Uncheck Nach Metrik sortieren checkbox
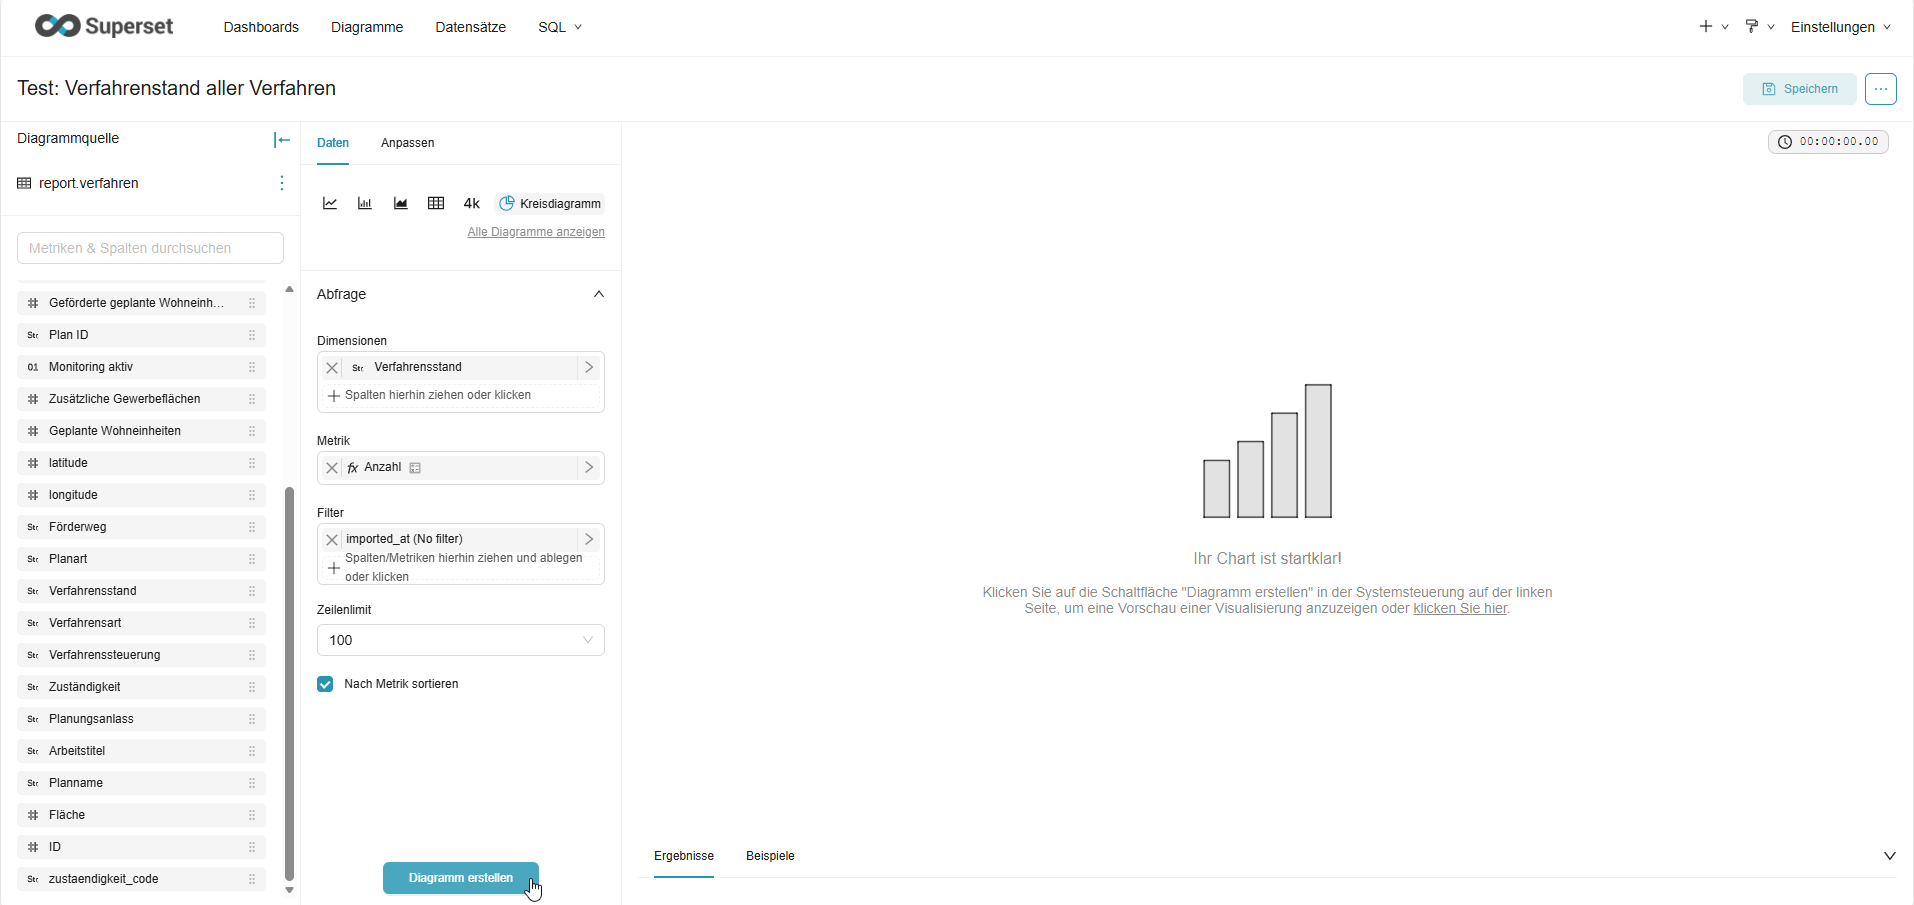The image size is (1914, 905). 325,684
